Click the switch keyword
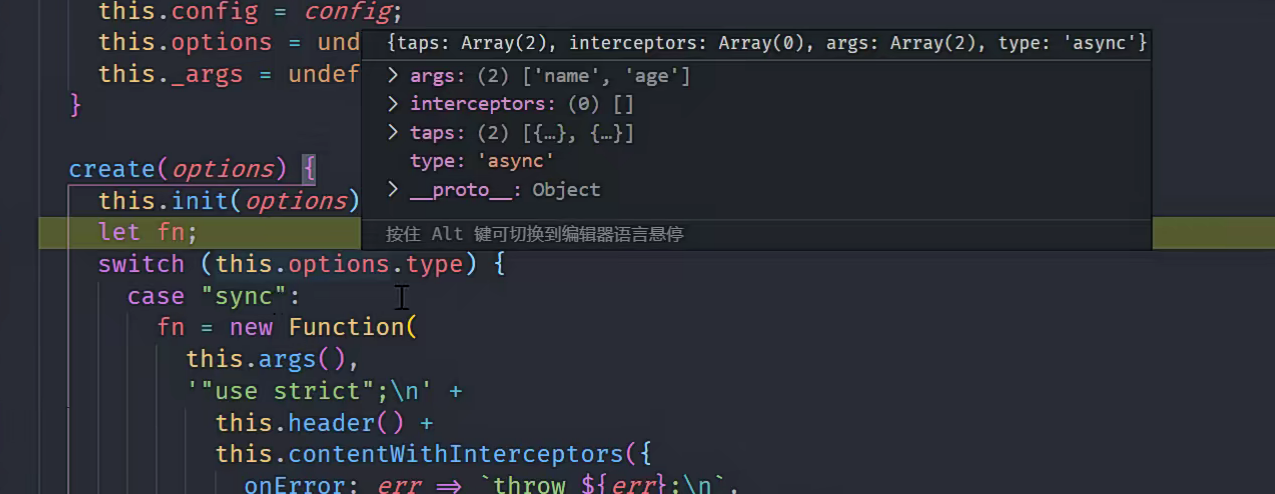This screenshot has width=1275, height=494. 141,265
